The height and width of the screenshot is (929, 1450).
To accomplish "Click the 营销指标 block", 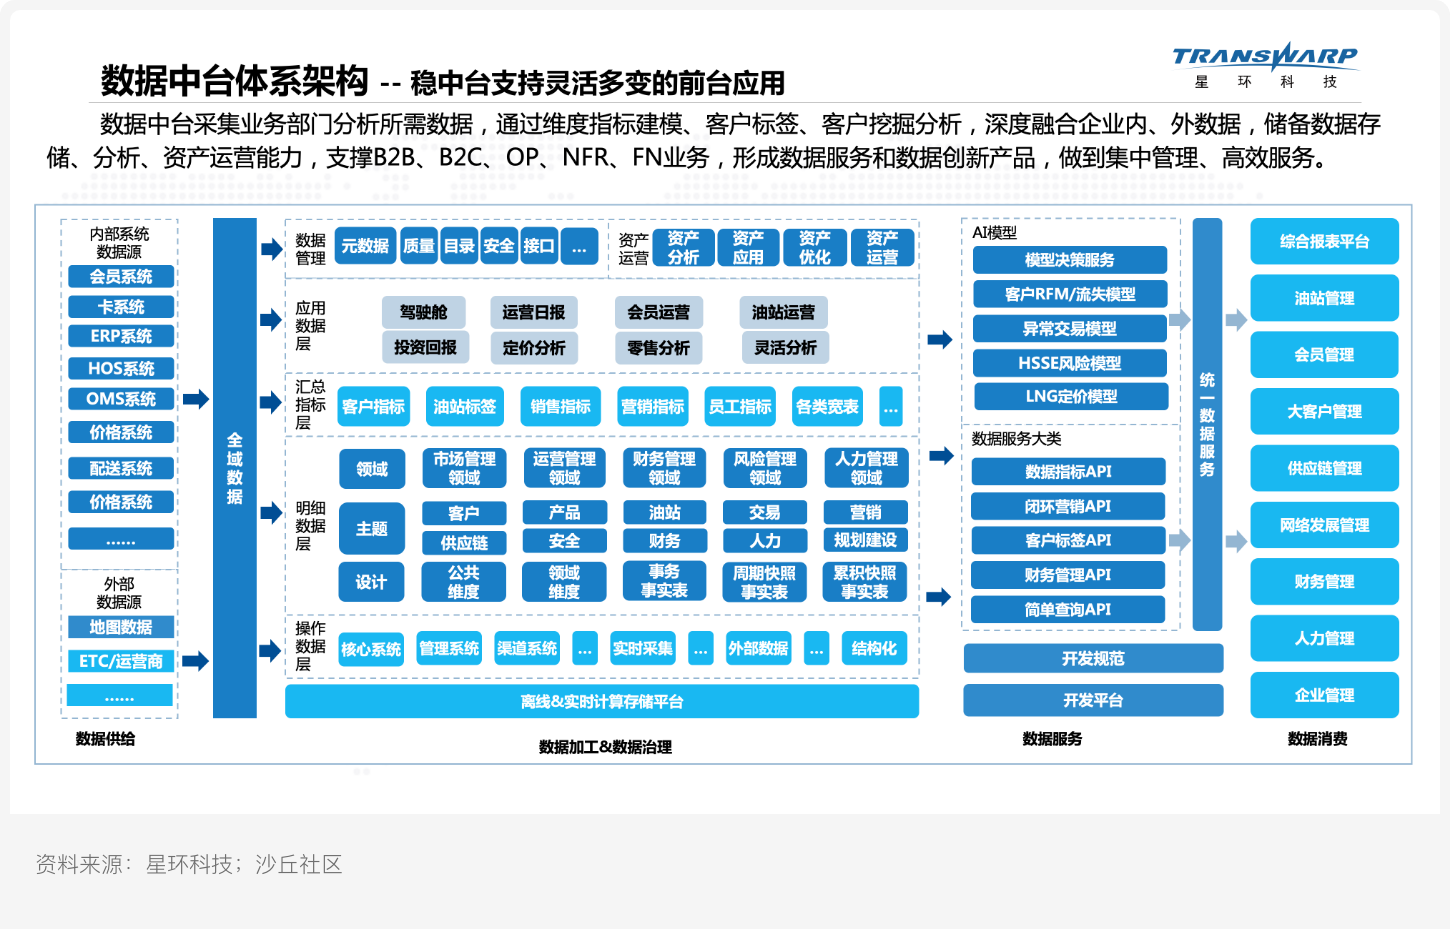I will [653, 407].
